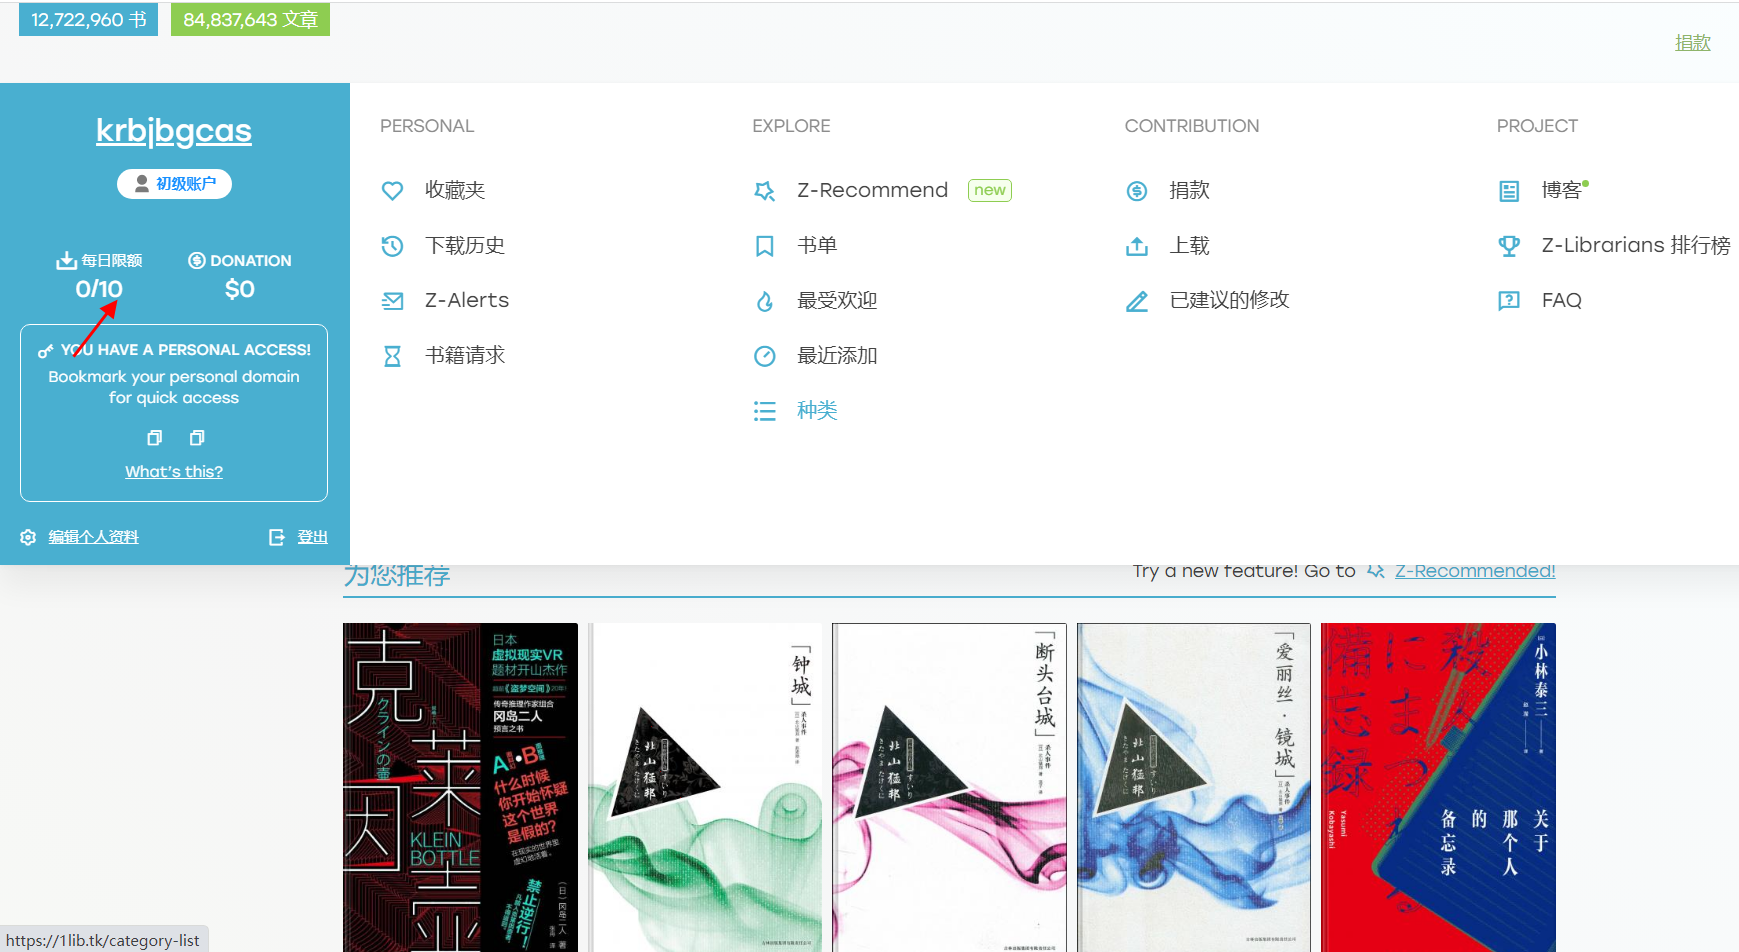1739x952 pixels.
Task: Open 最近添加 recently added item
Action: 837,355
